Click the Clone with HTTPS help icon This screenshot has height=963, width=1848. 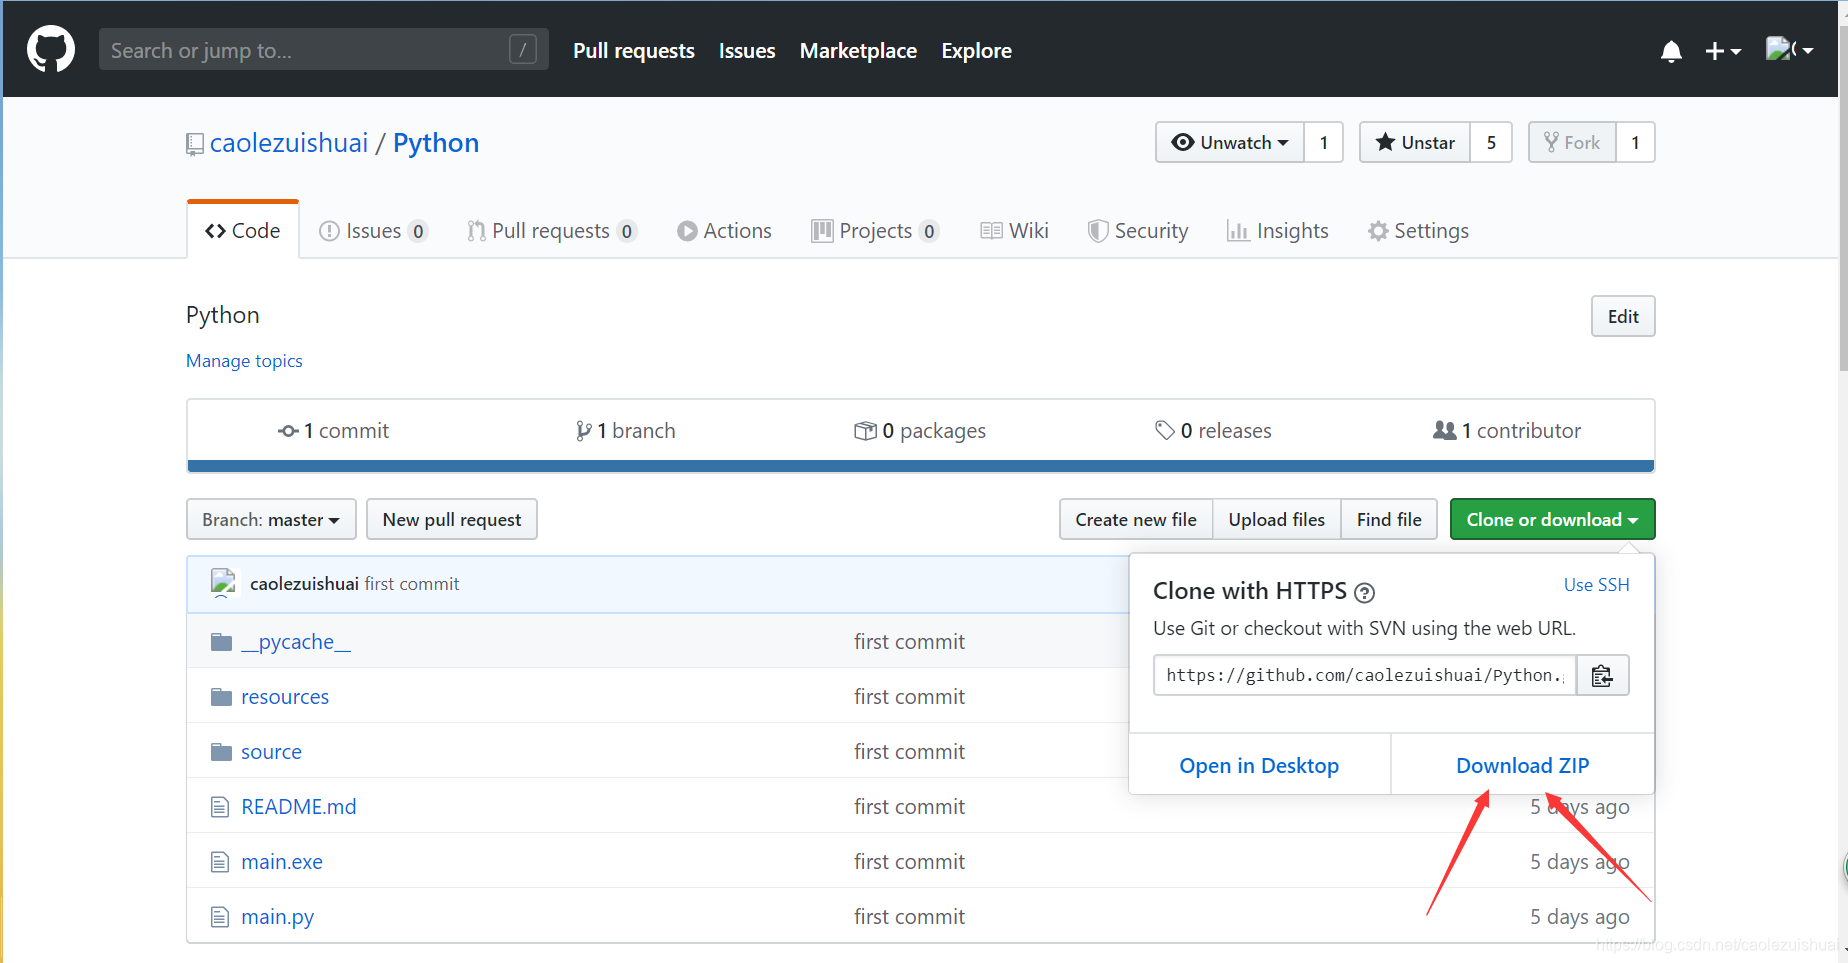click(x=1364, y=593)
